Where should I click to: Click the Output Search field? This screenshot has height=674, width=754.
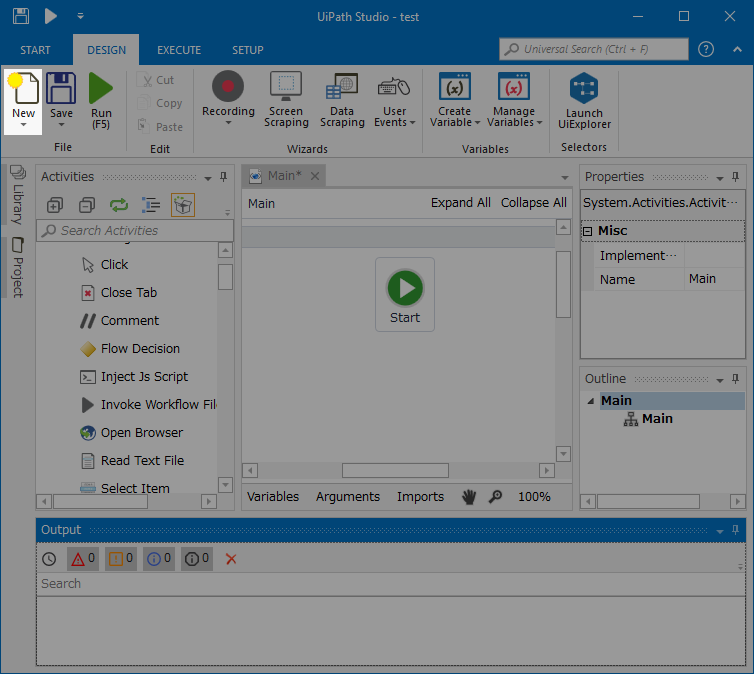coord(391,584)
